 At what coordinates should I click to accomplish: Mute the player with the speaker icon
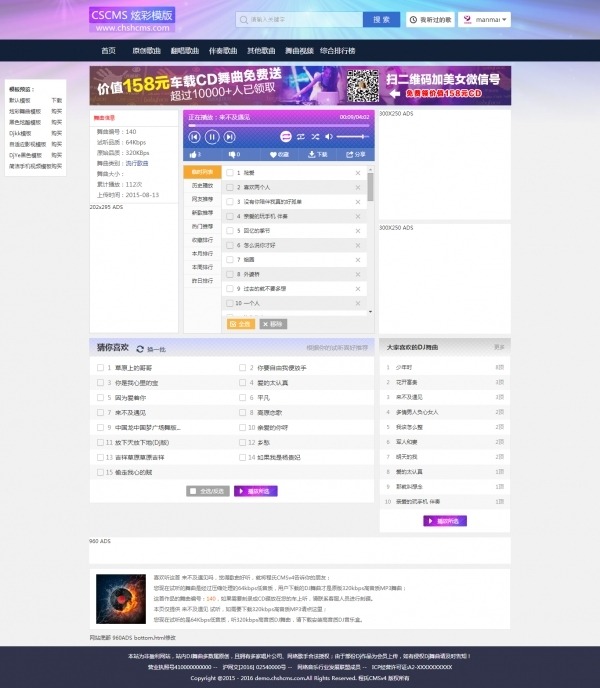pyautogui.click(x=329, y=137)
